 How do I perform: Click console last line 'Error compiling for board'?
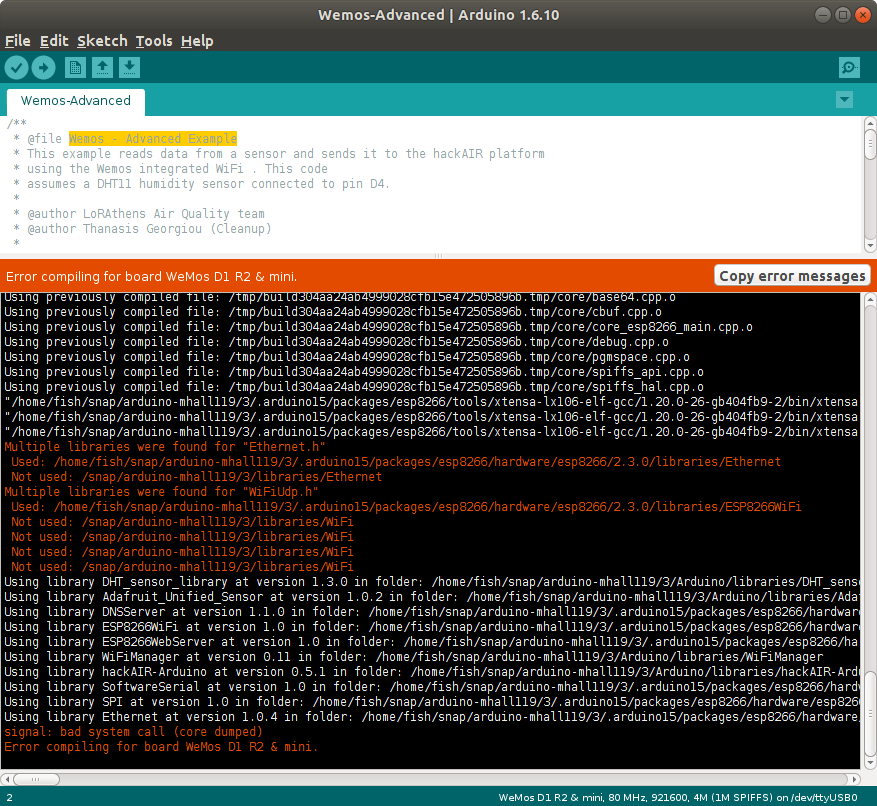(161, 747)
